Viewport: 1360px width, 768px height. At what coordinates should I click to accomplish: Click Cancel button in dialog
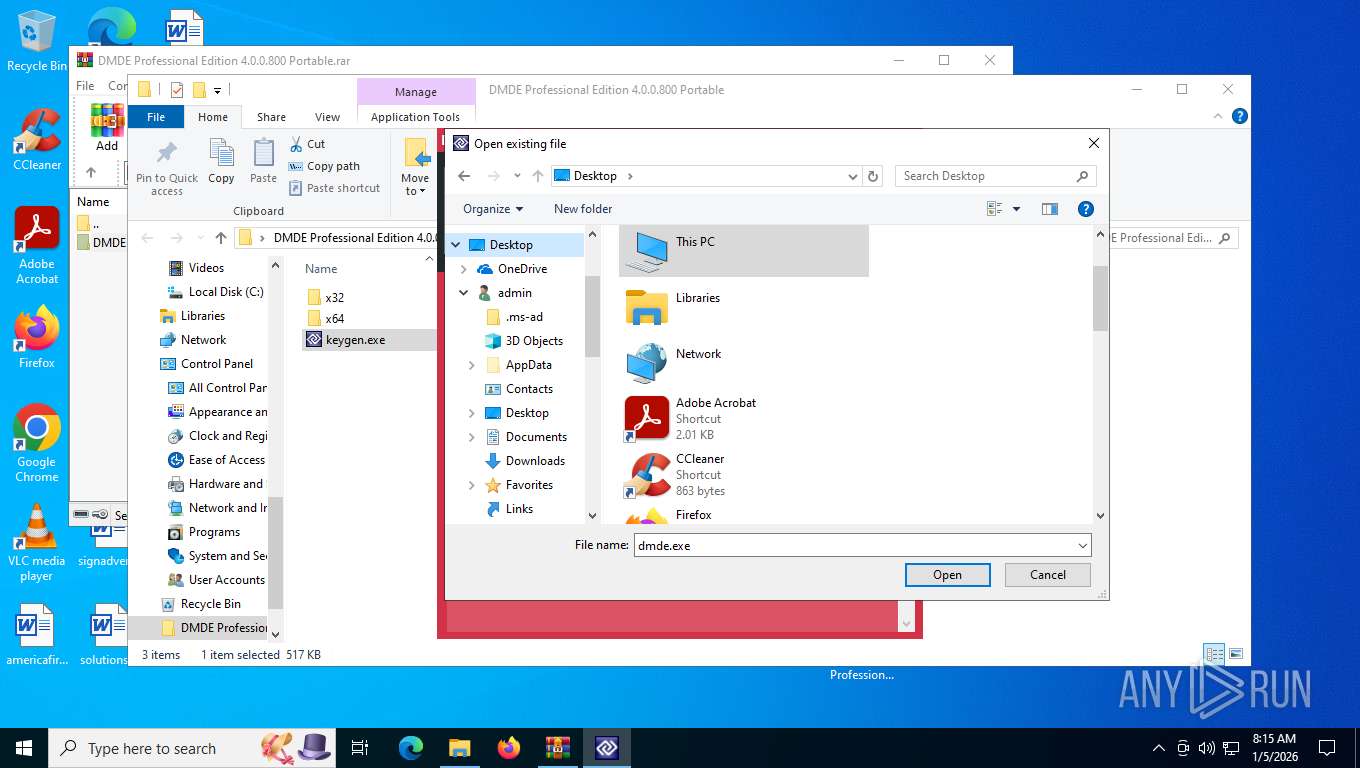(x=1048, y=575)
